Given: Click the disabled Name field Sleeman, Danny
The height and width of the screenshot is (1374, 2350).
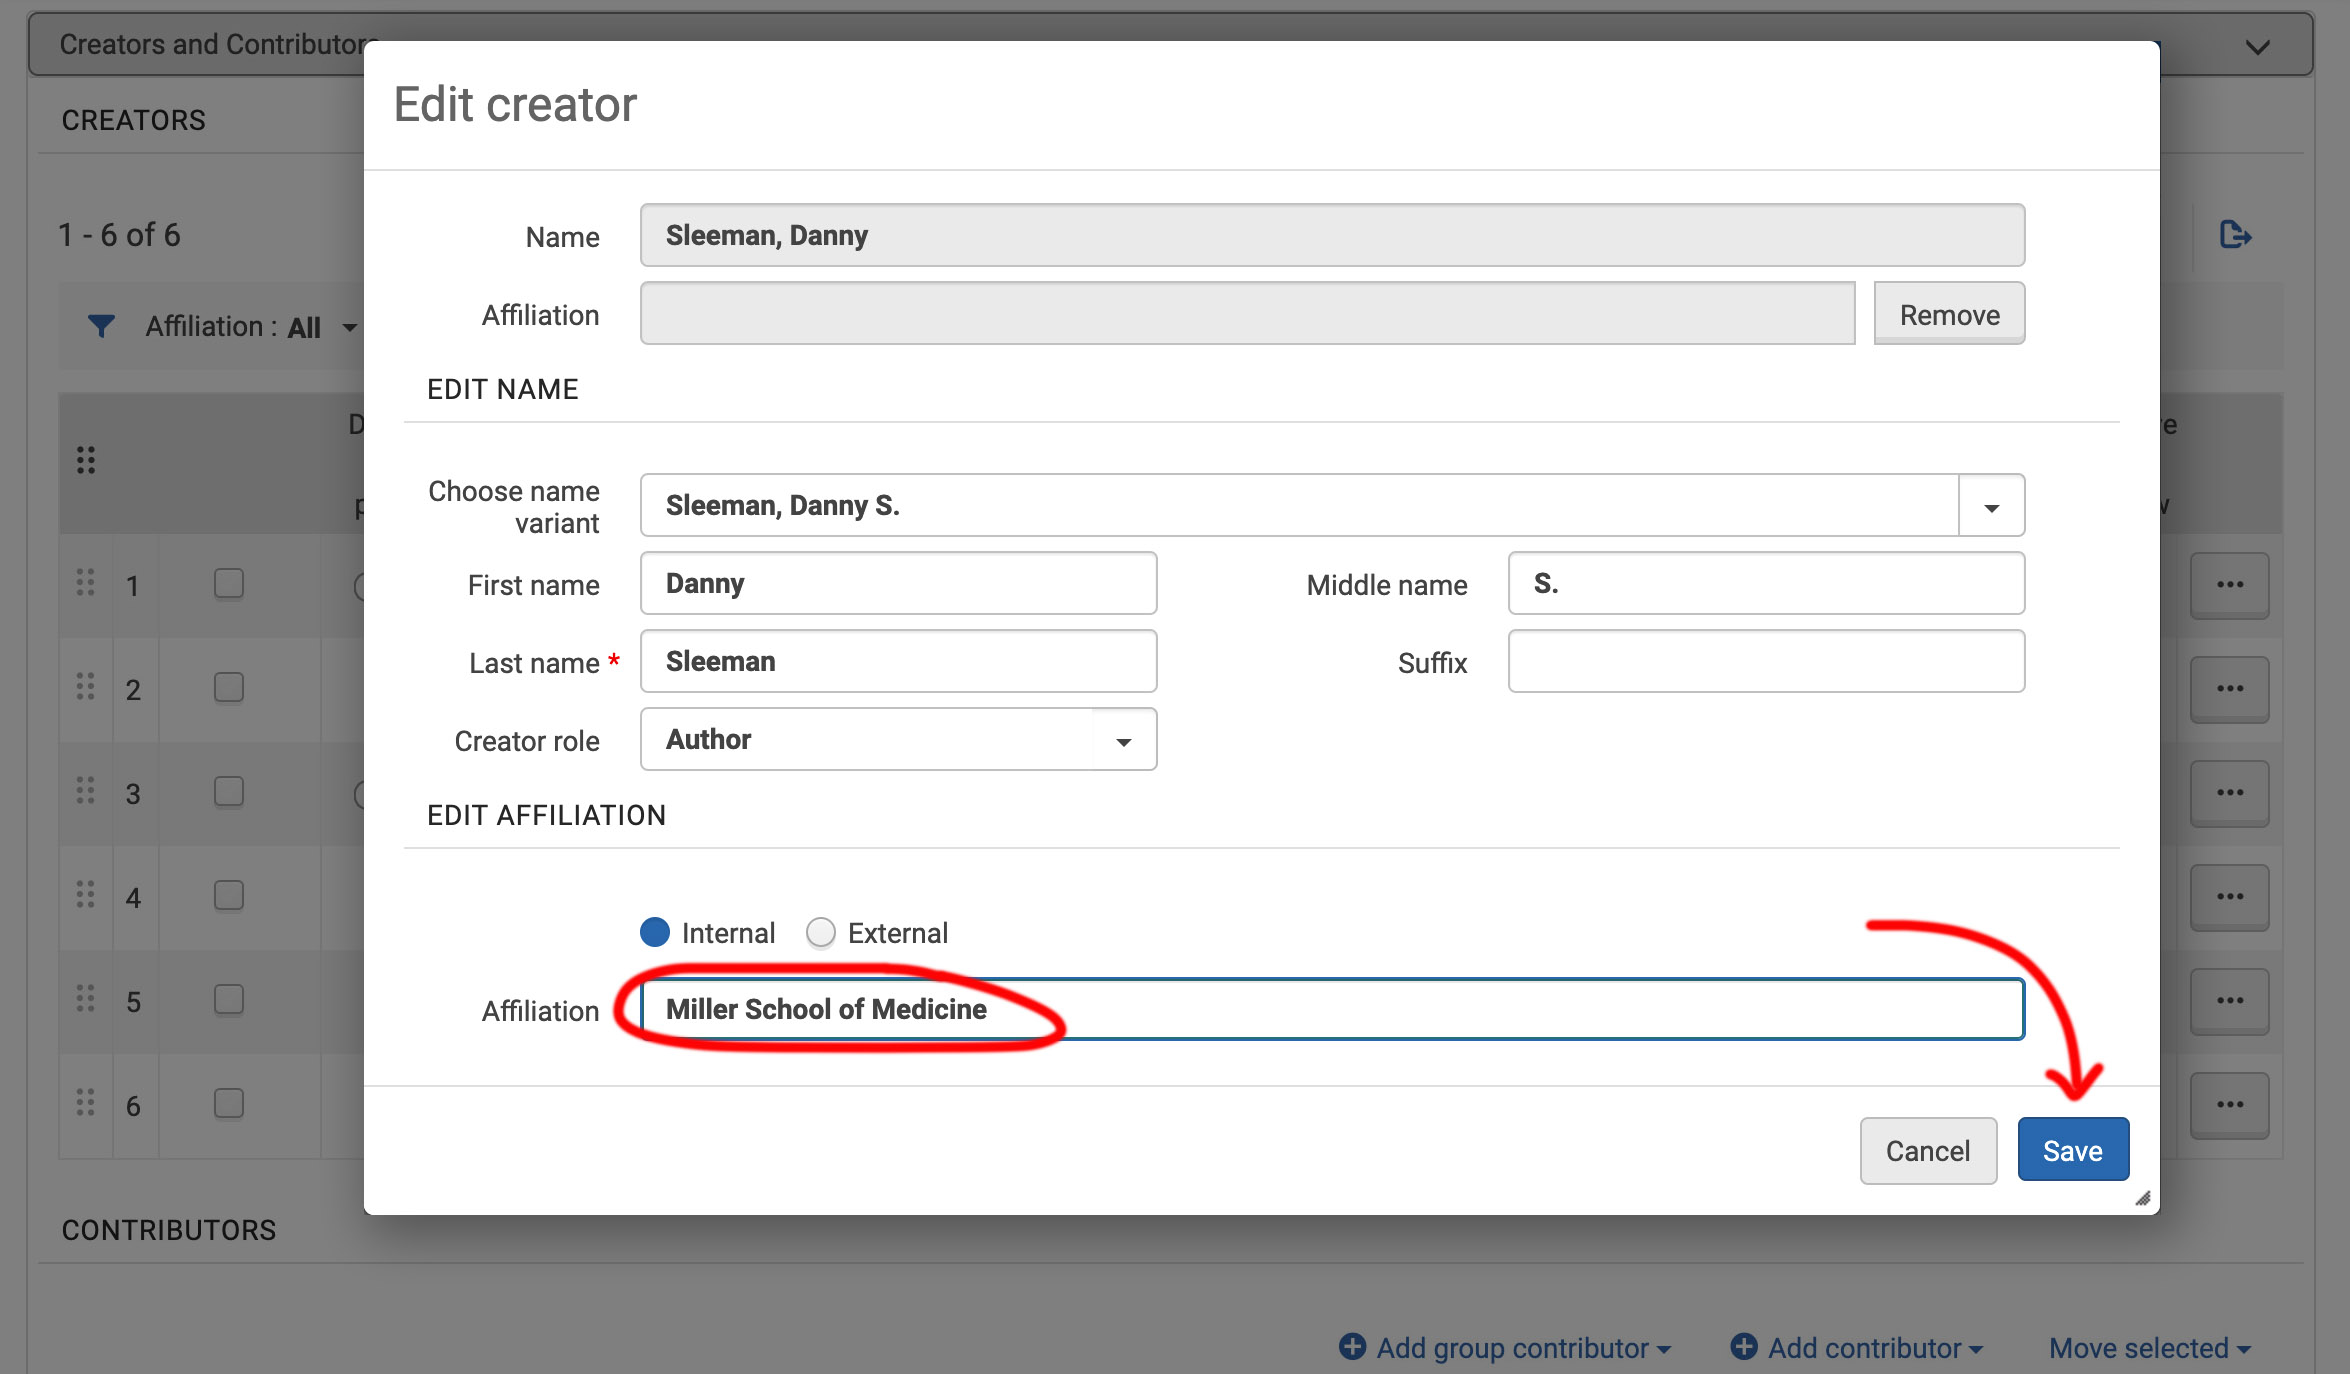Looking at the screenshot, I should [1332, 236].
